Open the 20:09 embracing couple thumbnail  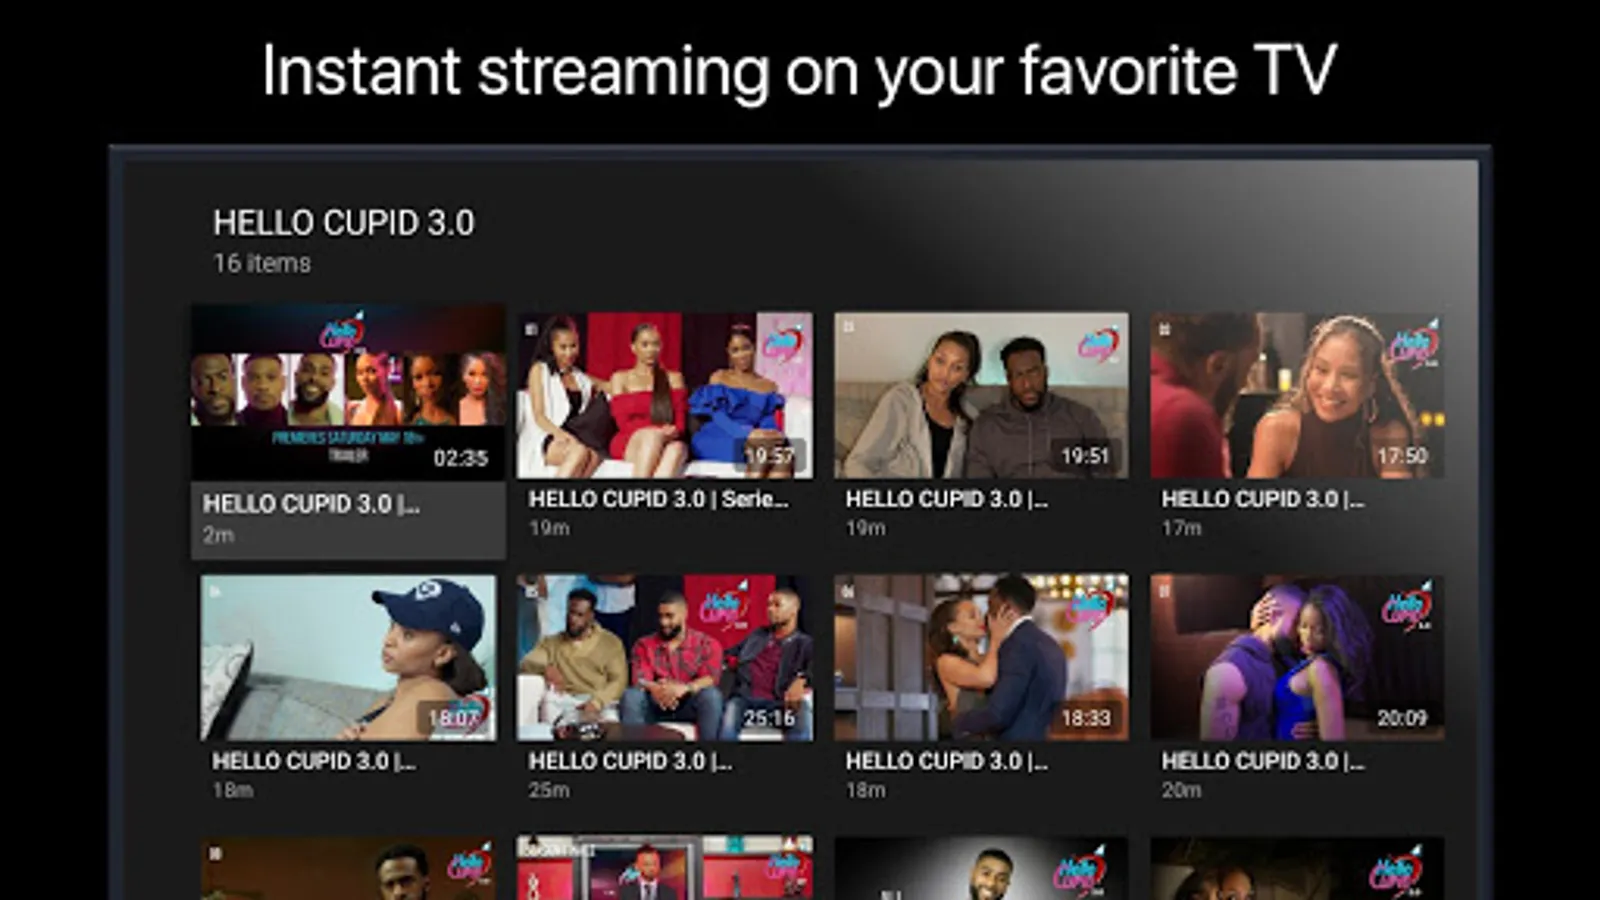tap(1297, 657)
